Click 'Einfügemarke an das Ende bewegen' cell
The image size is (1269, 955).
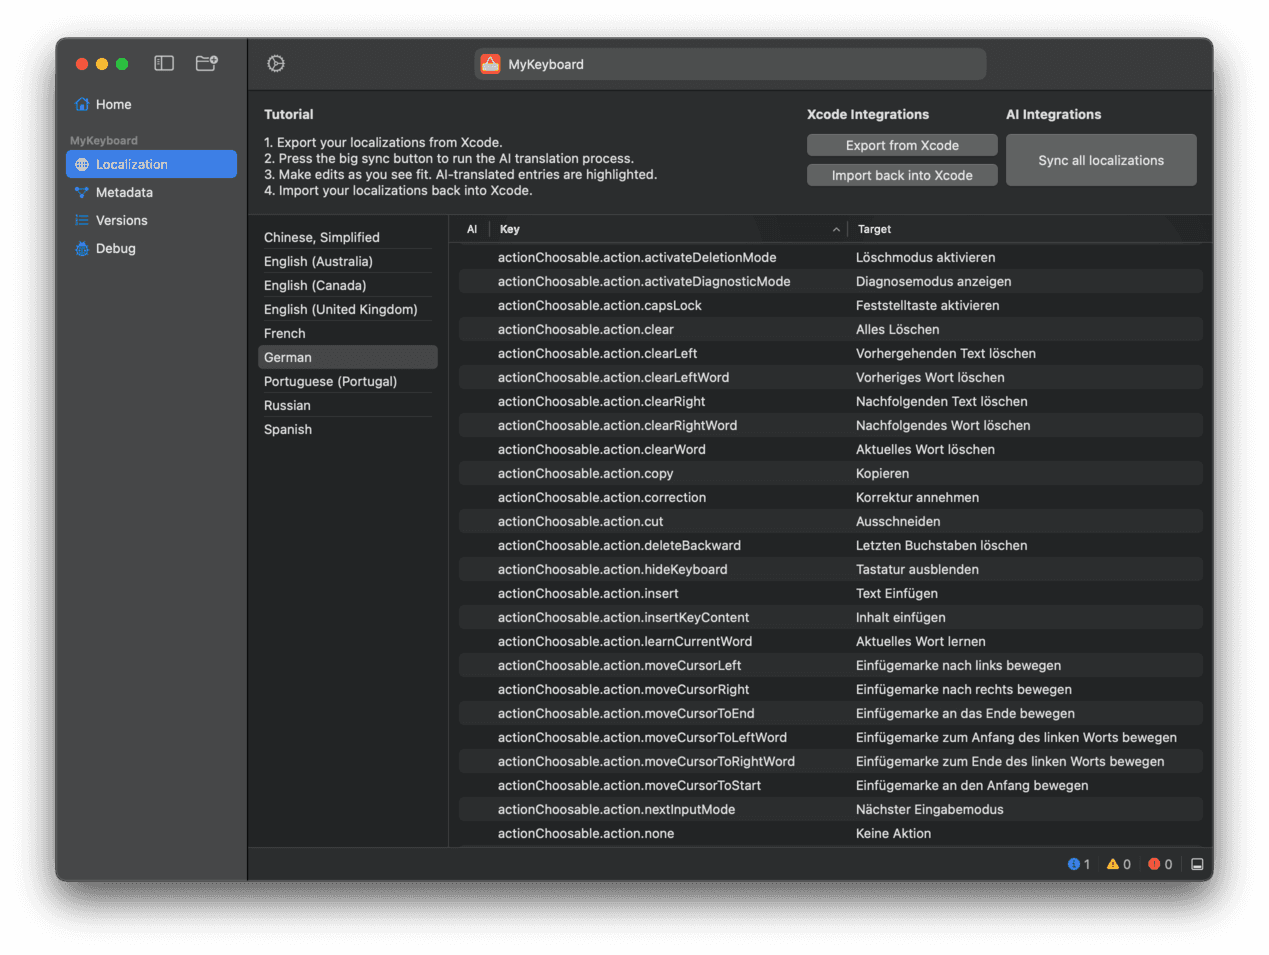965,713
